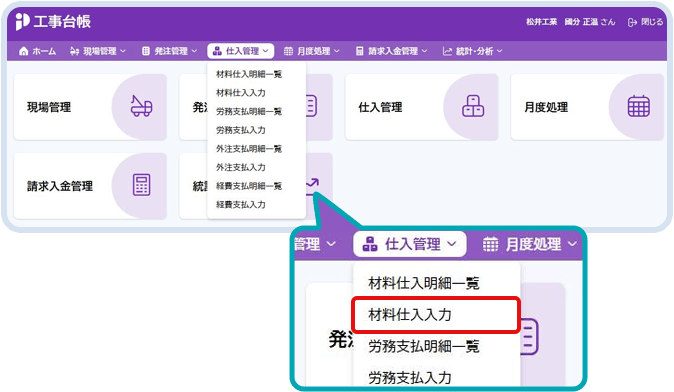The image size is (674, 392).
Task: Click trend arrow icon on the 統計 card
Action: pos(312,186)
